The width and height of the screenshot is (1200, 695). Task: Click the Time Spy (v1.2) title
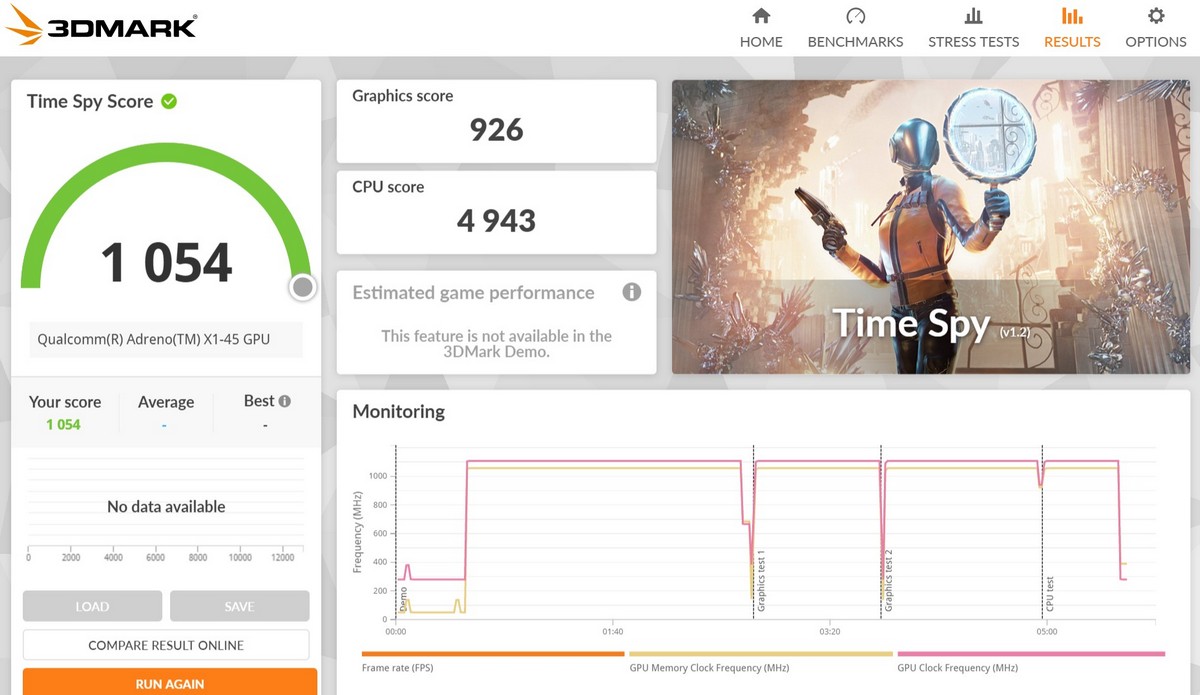[930, 323]
